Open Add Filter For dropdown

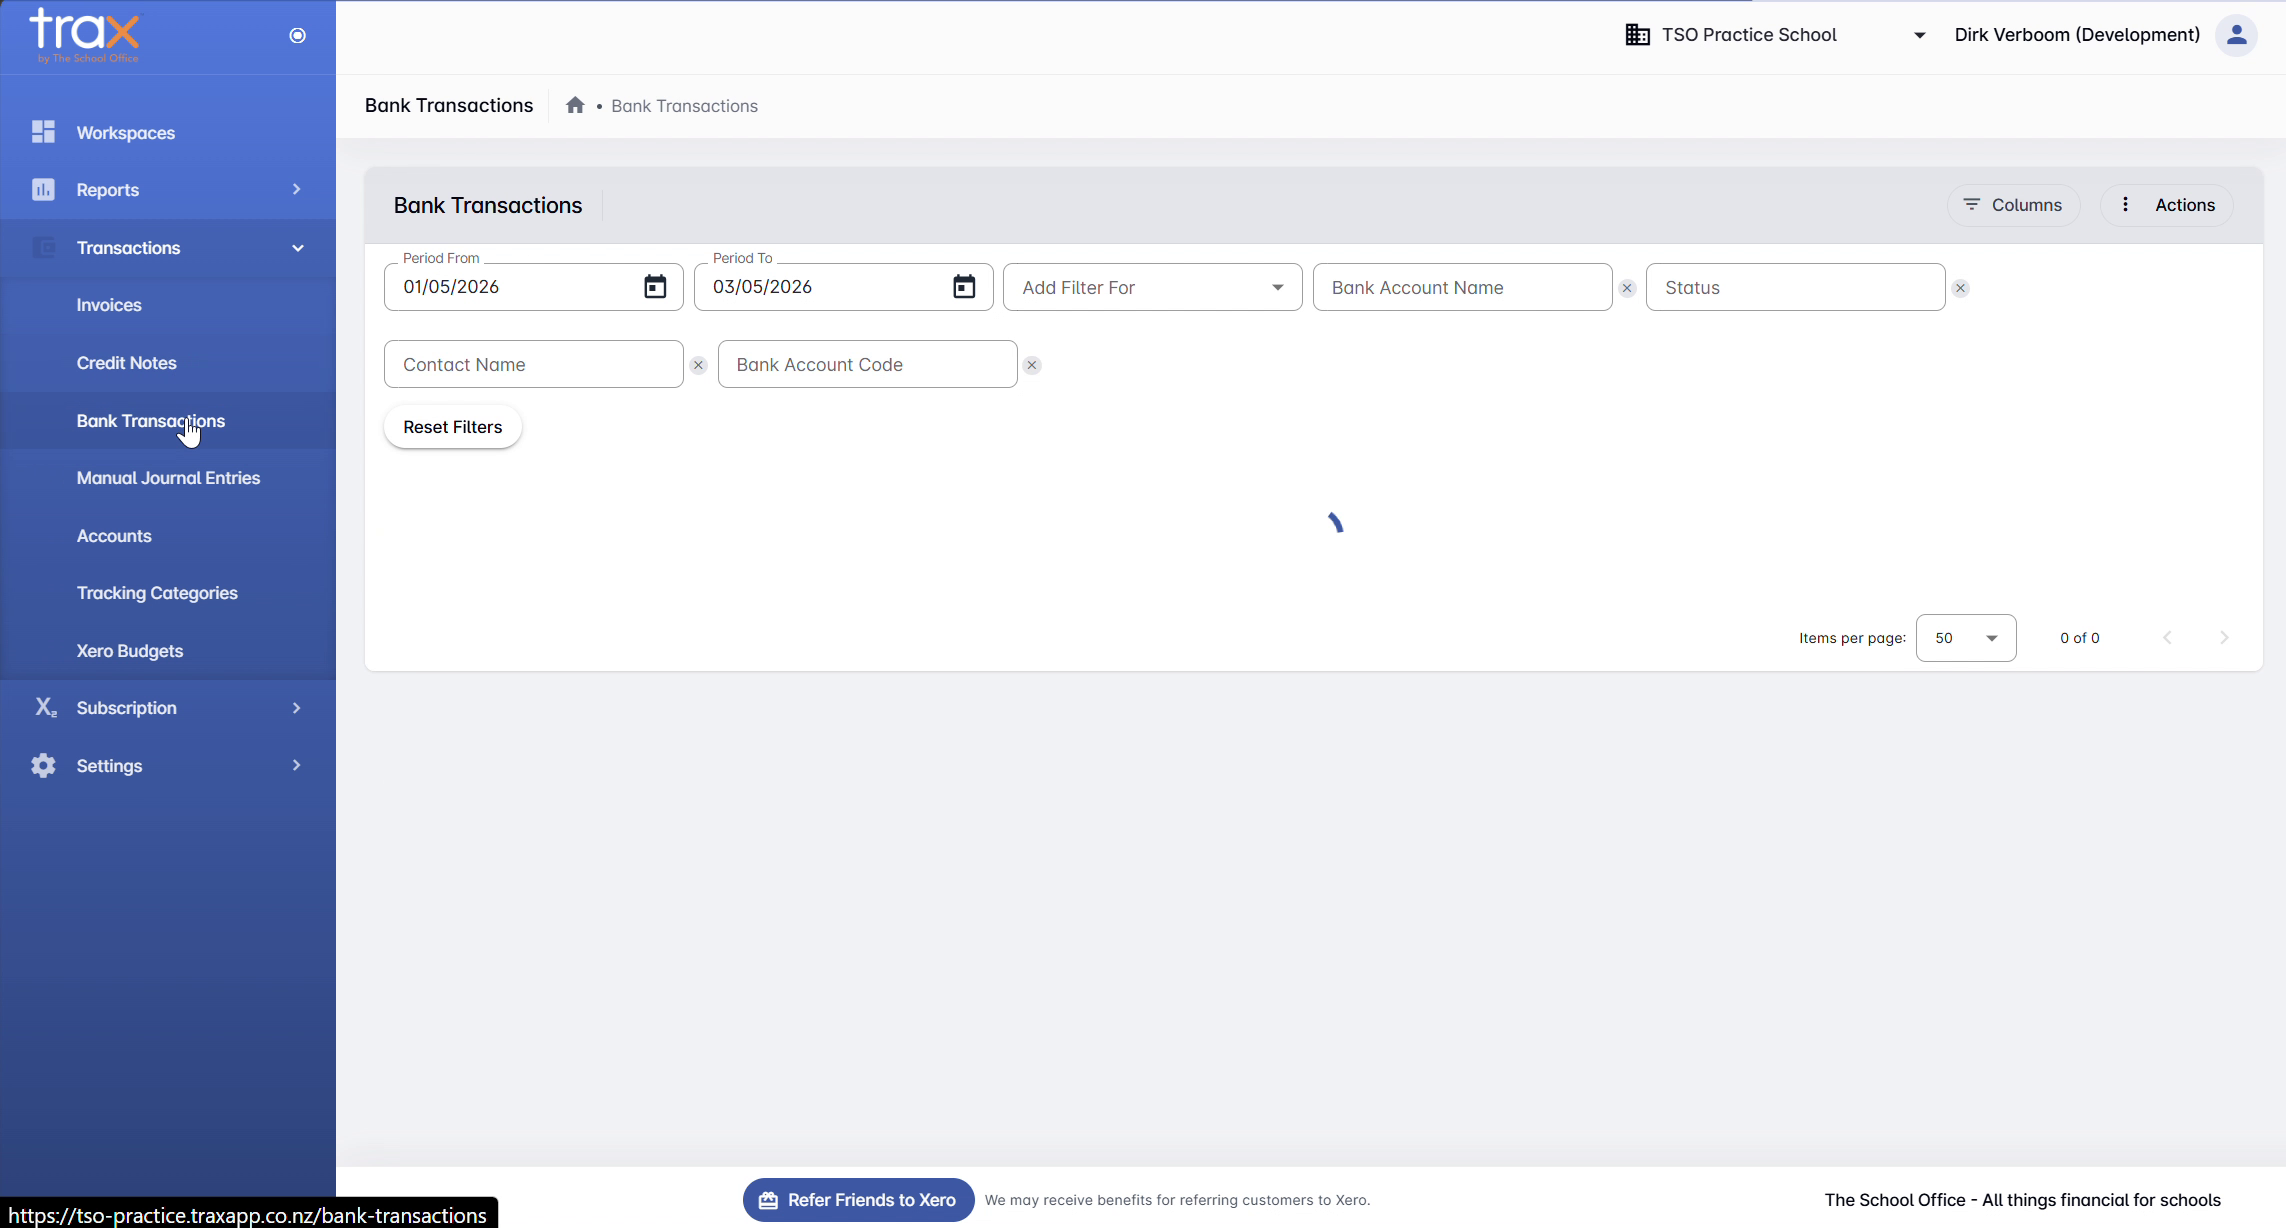[1152, 287]
